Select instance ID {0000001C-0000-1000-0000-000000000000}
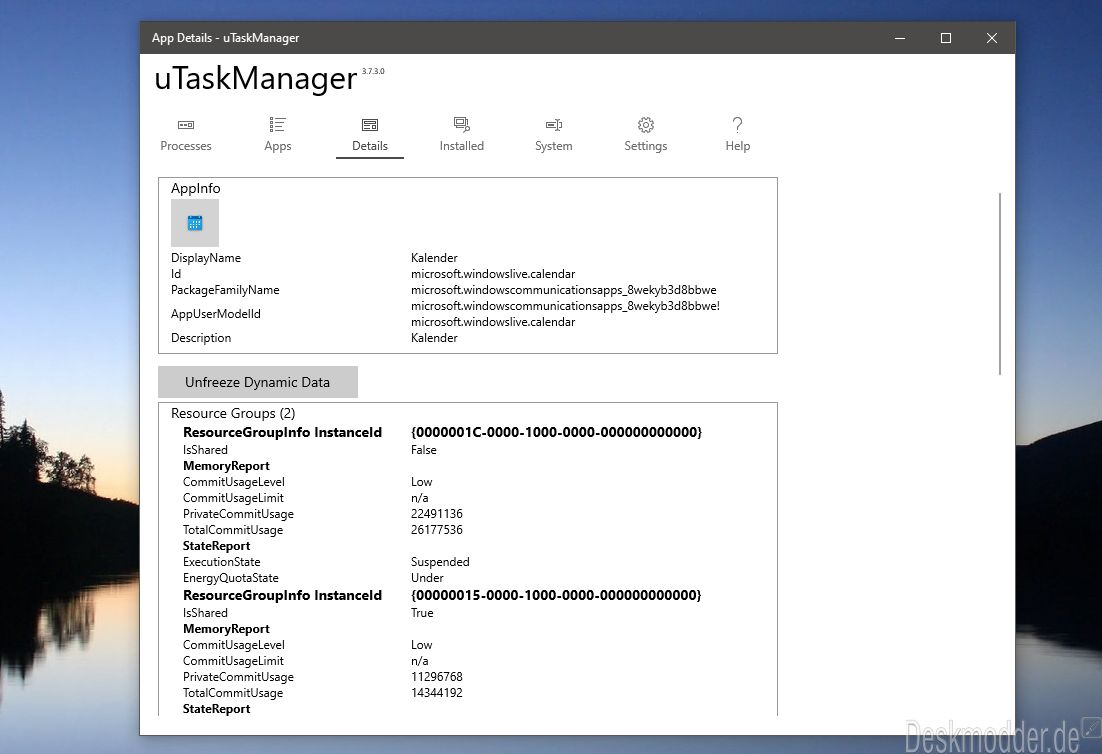 click(x=557, y=432)
